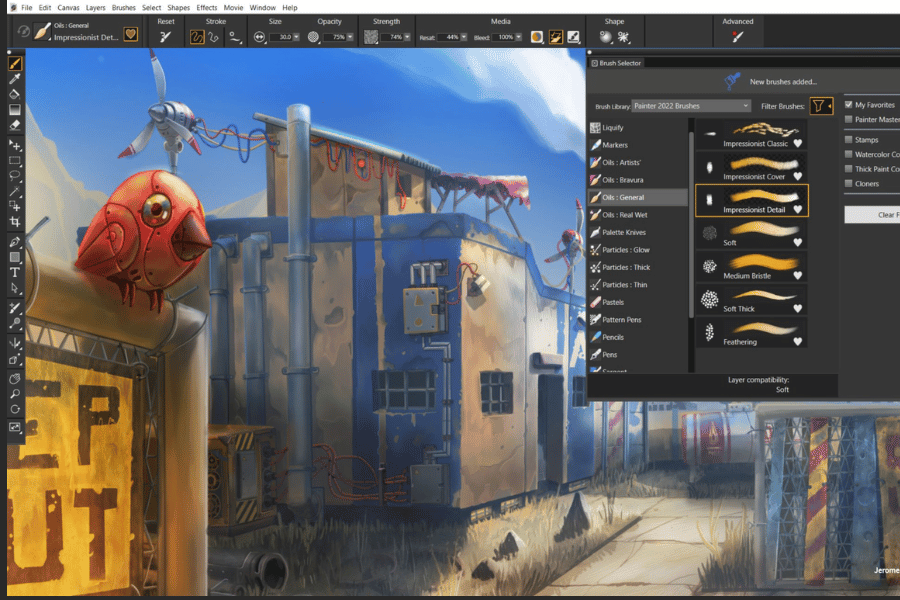900x600 pixels.
Task: Select the Paint Bucket fill tool
Action: point(15,94)
